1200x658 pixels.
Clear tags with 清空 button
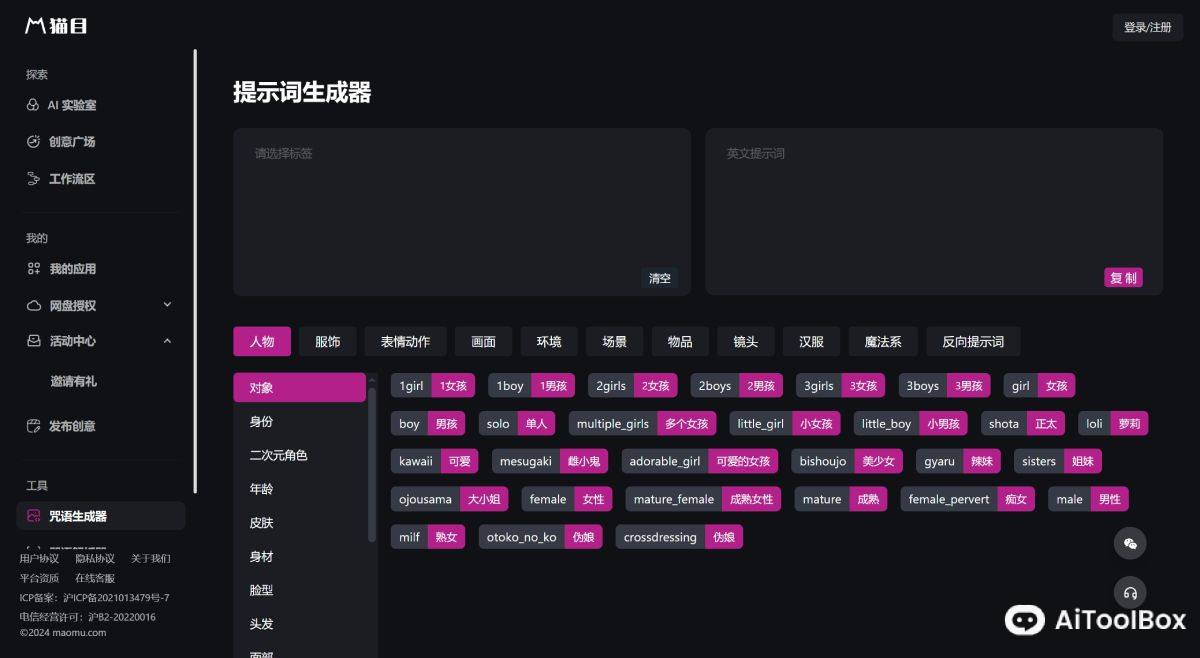point(660,278)
